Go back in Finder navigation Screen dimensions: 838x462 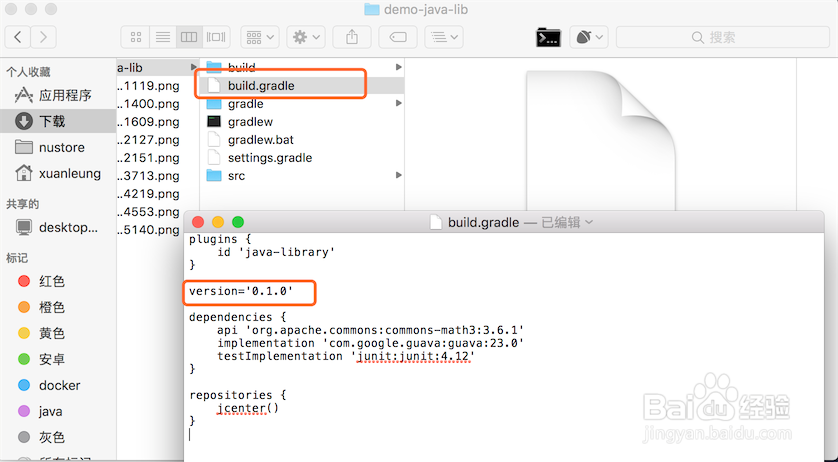[18, 37]
